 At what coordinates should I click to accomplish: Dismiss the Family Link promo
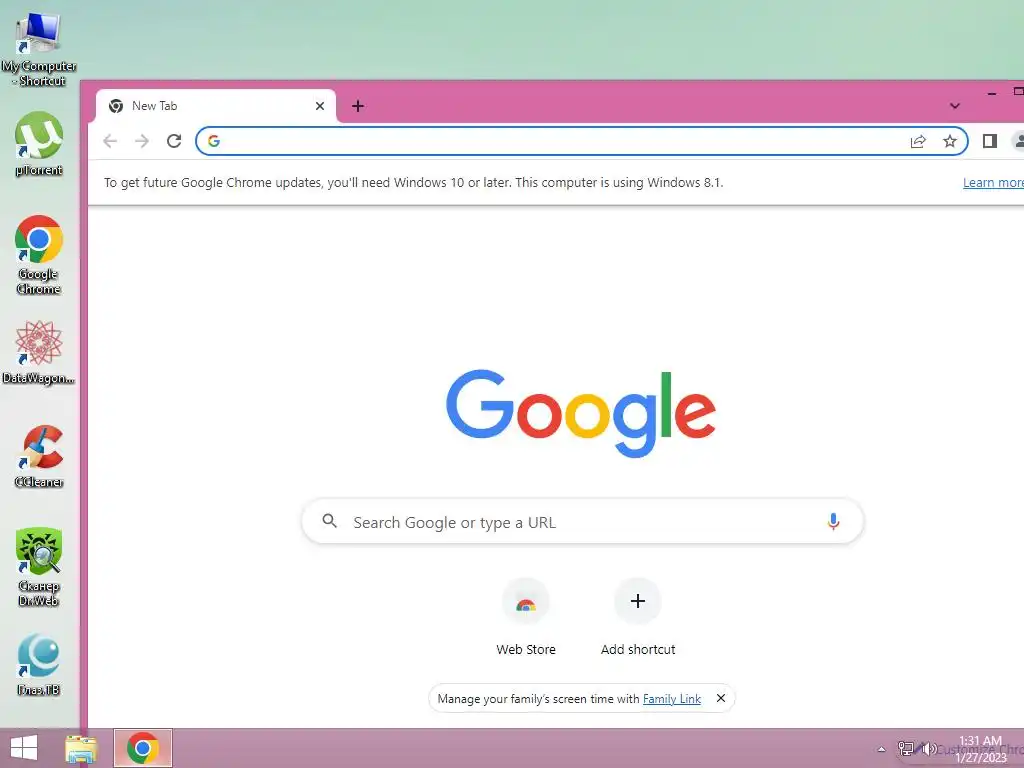click(721, 698)
